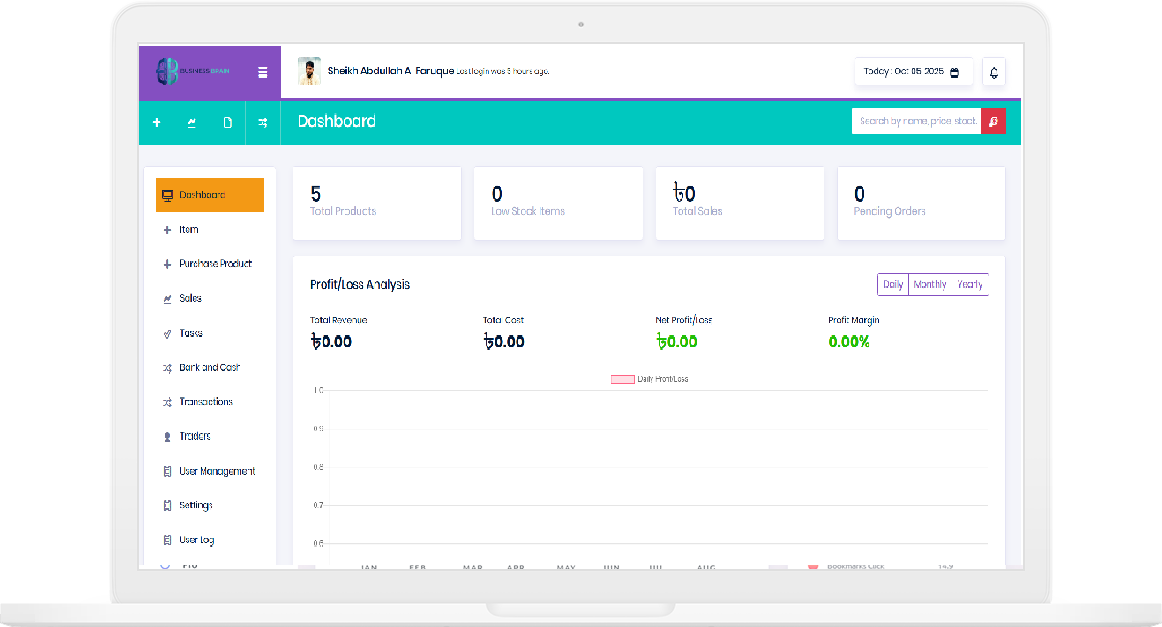Expand the Item sidebar menu
The width and height of the screenshot is (1162, 627).
tap(188, 230)
